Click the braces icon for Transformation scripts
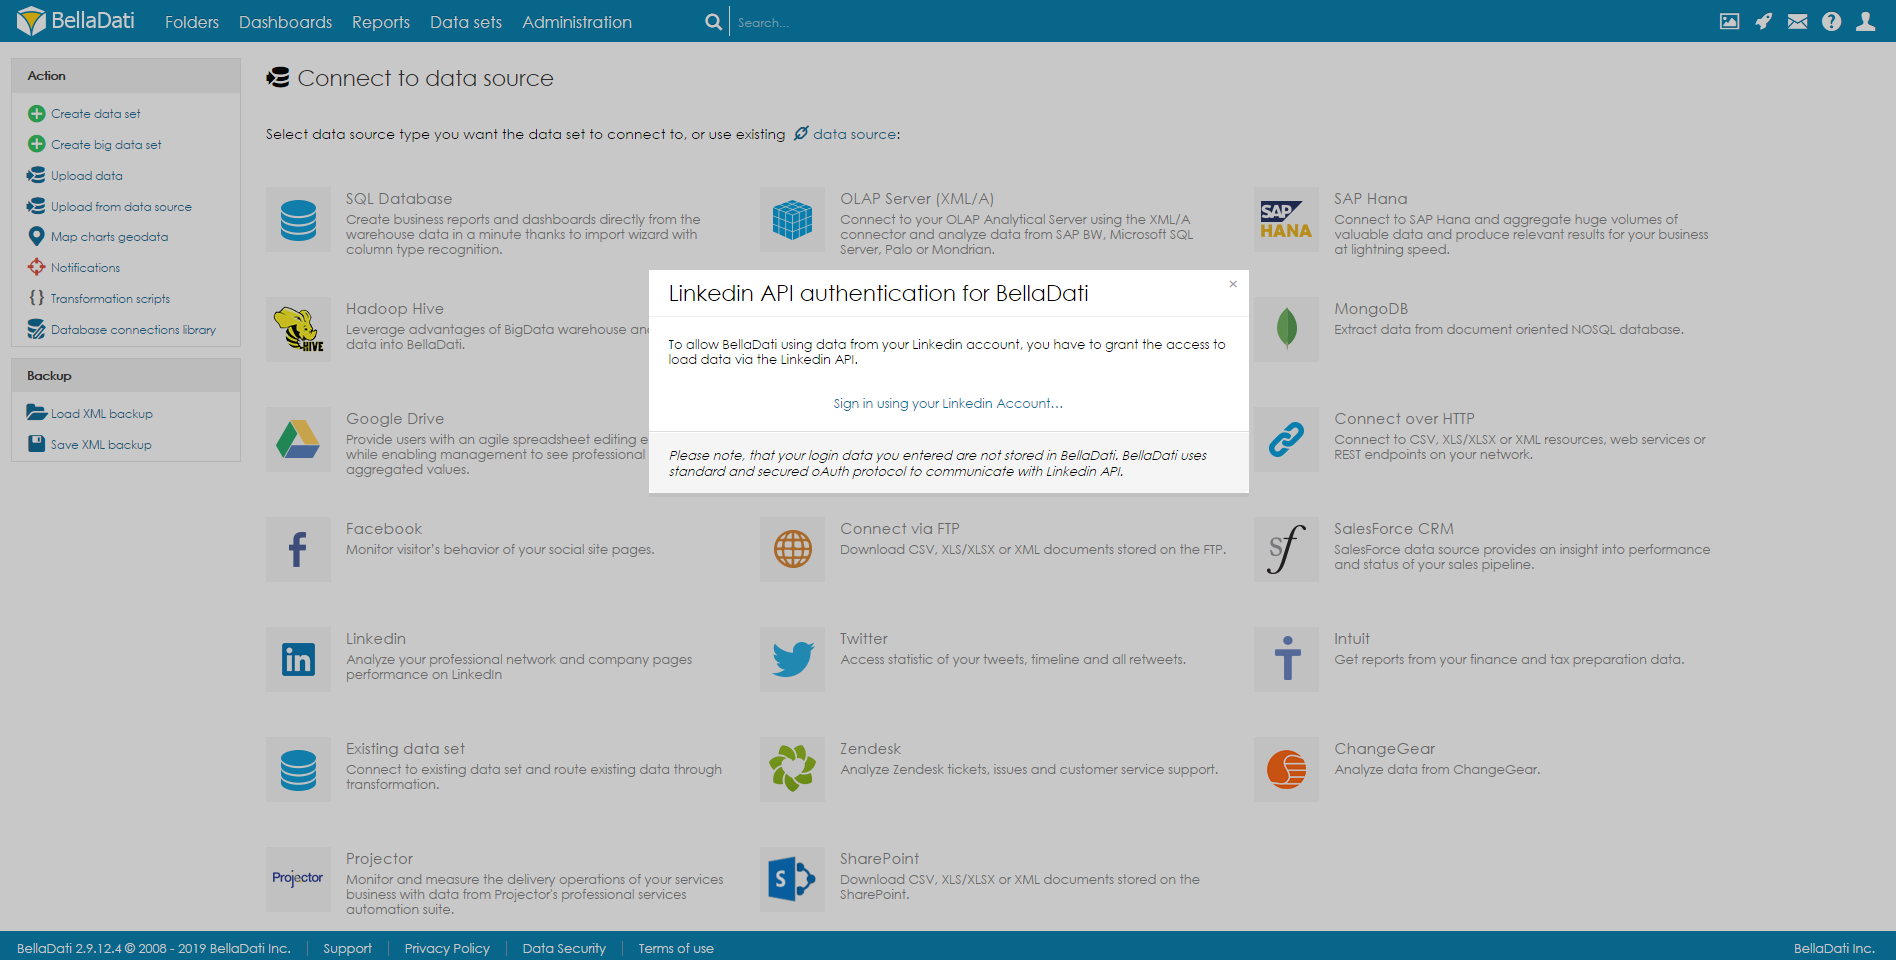 pyautogui.click(x=37, y=298)
